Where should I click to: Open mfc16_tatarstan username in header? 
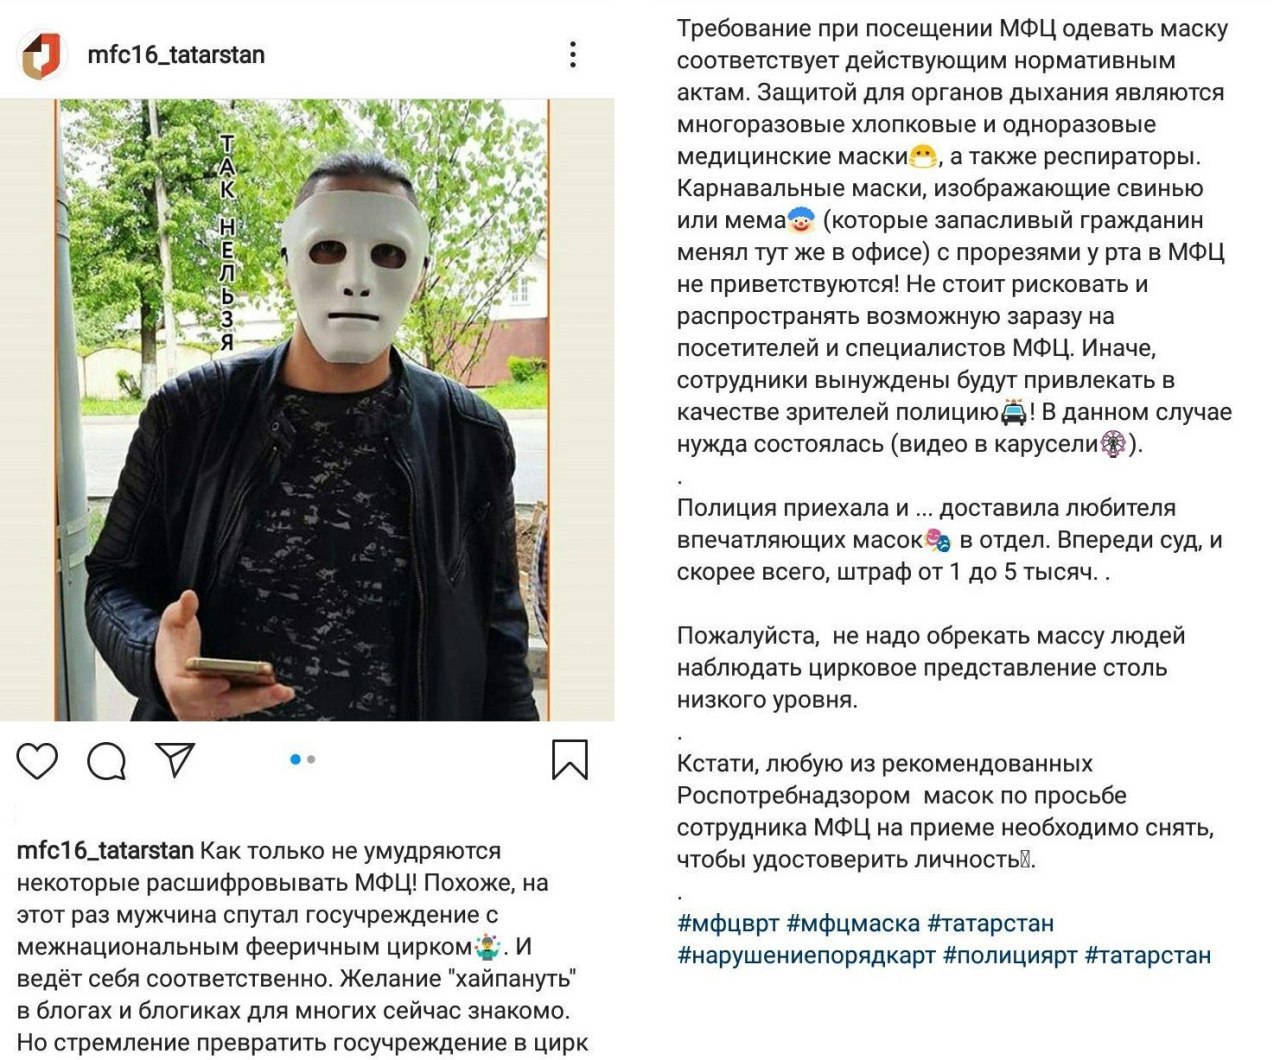[176, 54]
